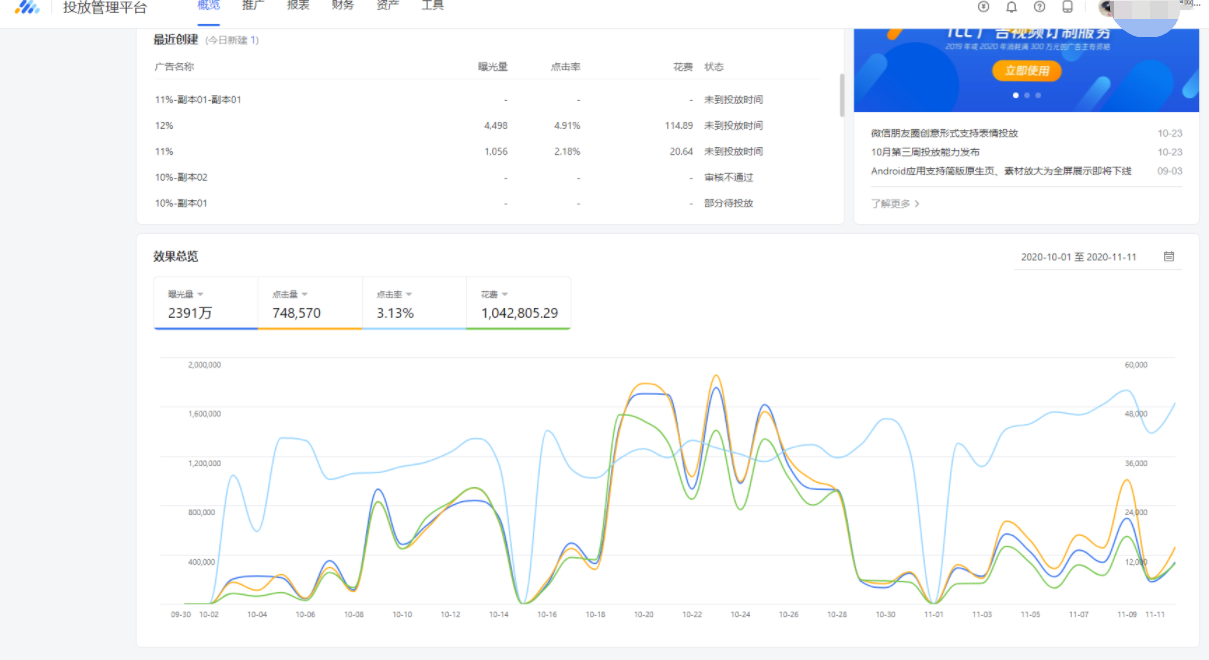Select the first banner carousel dot
Image resolution: width=1209 pixels, height=660 pixels.
1016,95
